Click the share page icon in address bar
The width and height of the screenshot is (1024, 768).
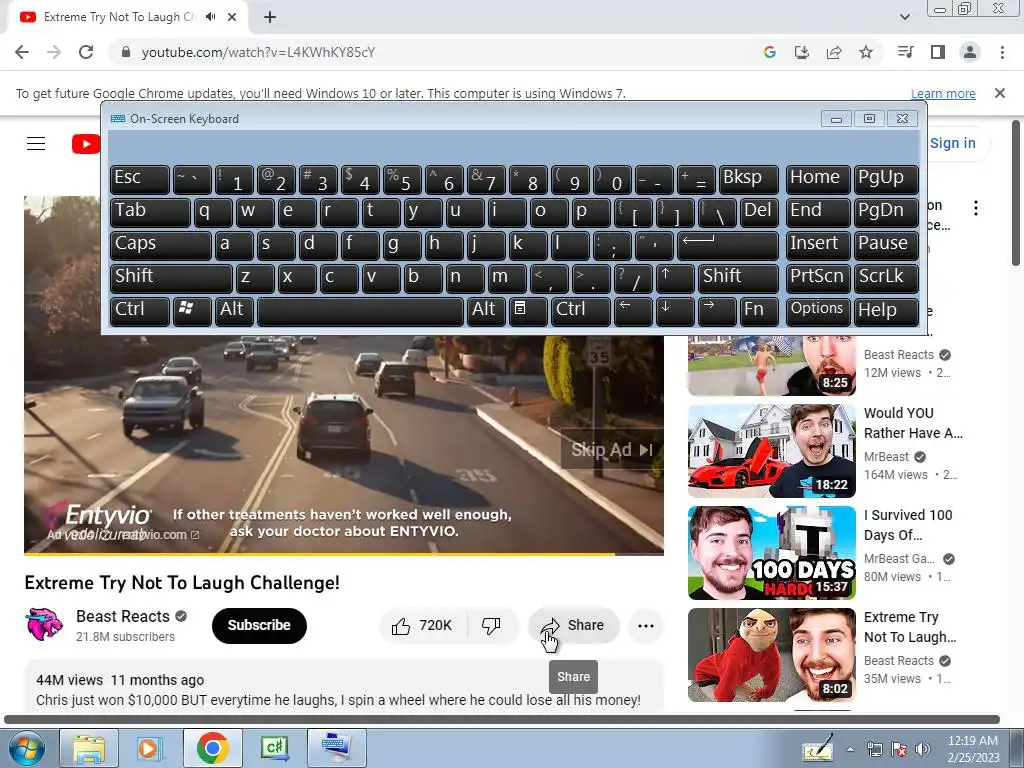834,52
